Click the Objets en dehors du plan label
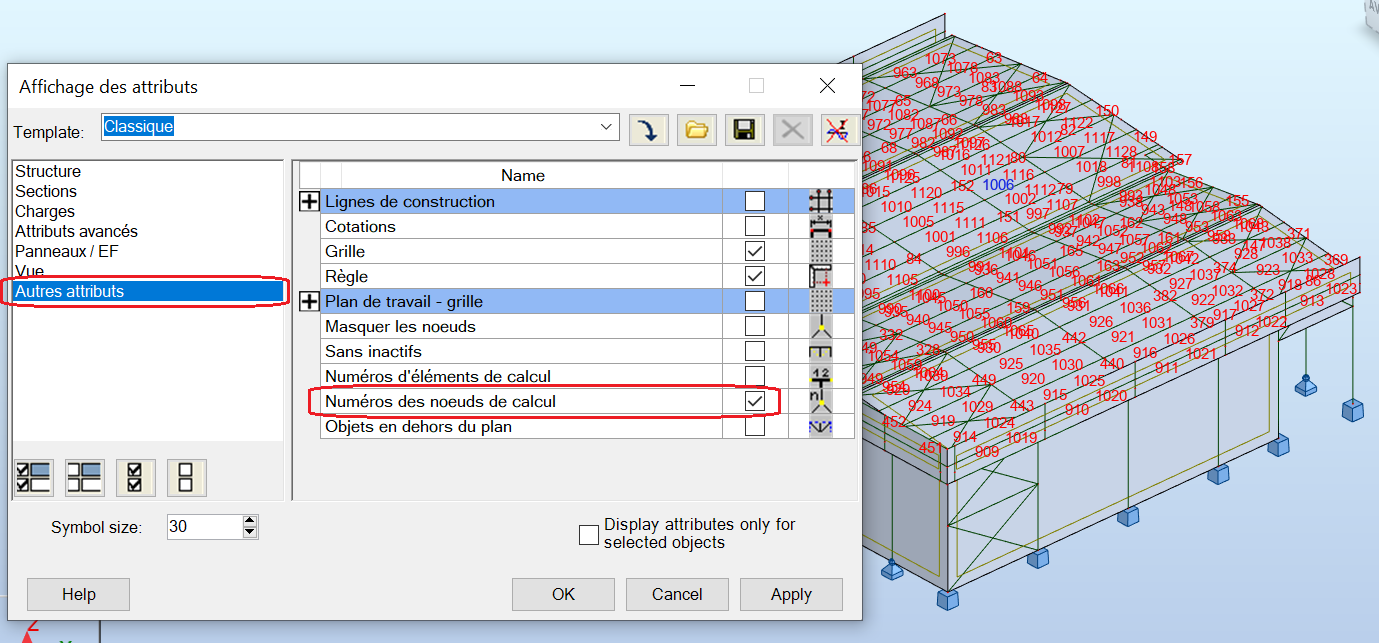The height and width of the screenshot is (643, 1379). 418,426
